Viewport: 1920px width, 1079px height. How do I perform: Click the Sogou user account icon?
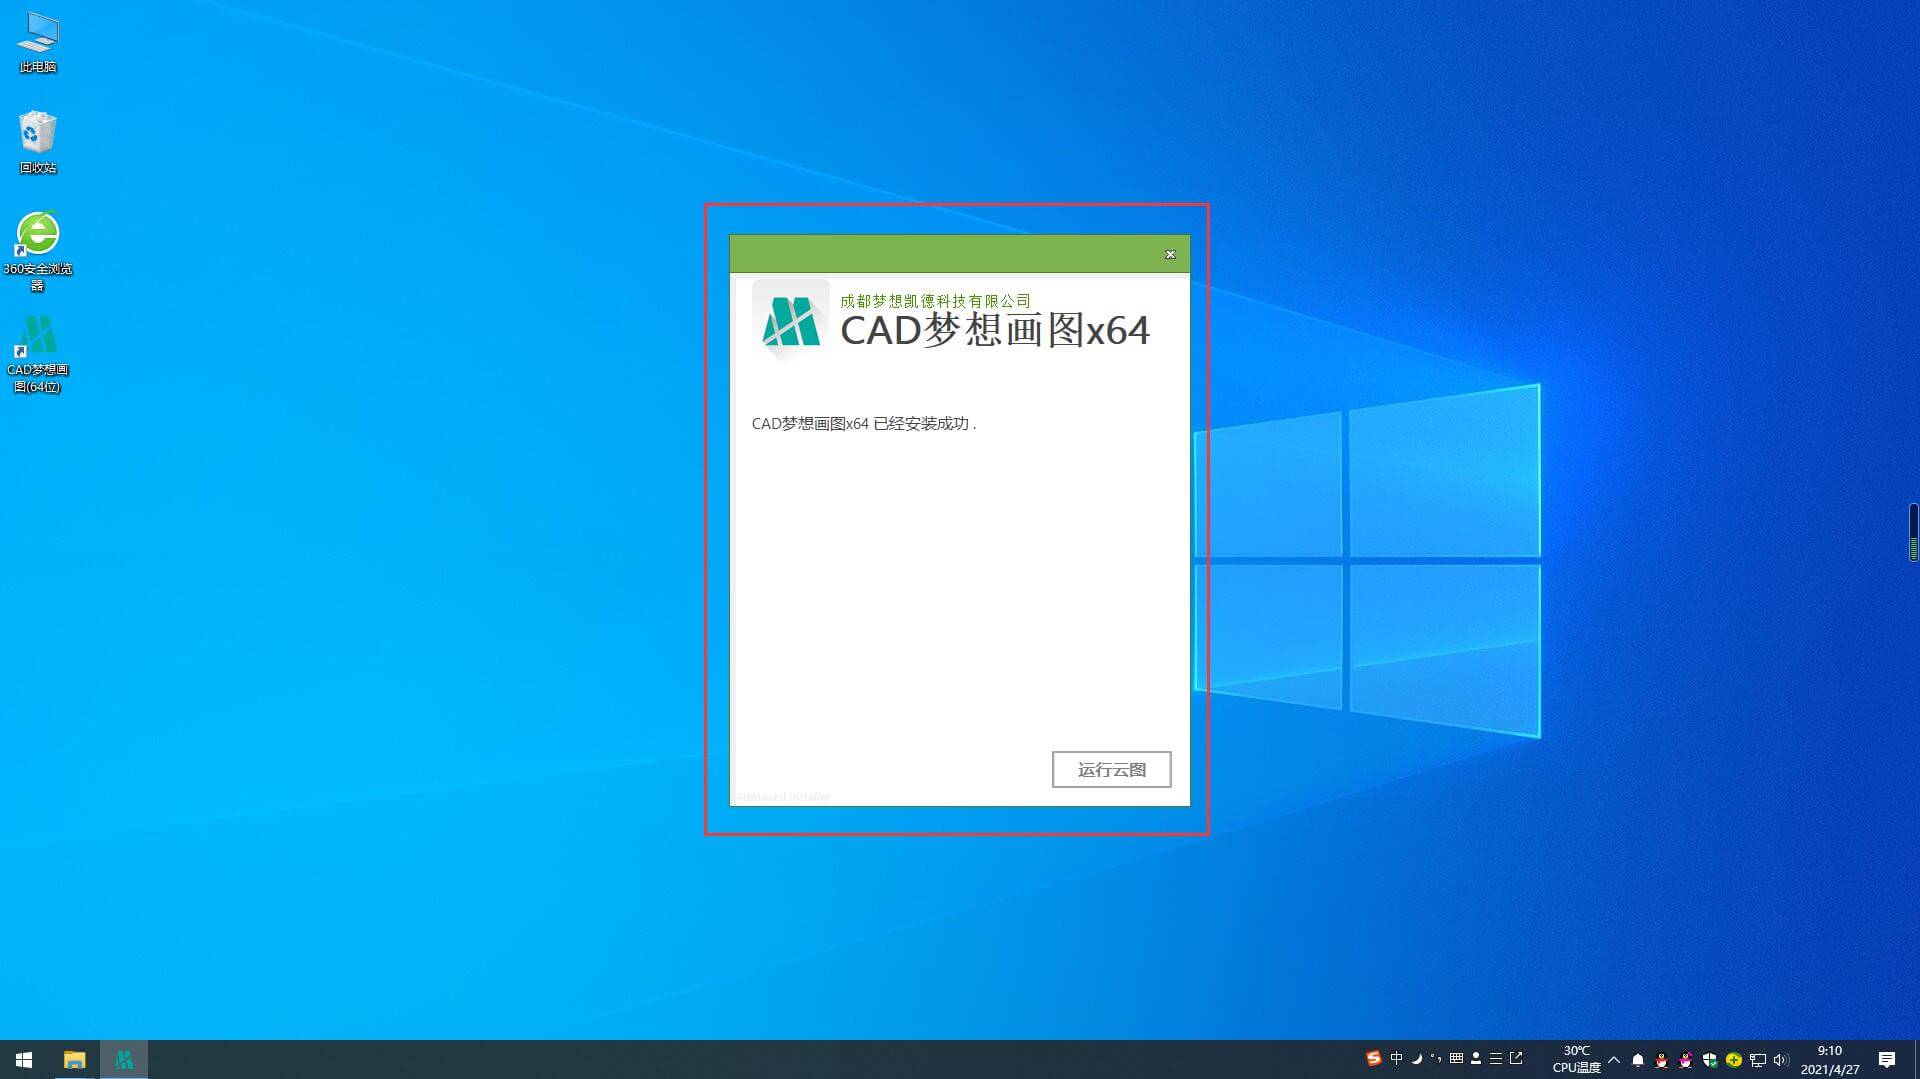1476,1058
